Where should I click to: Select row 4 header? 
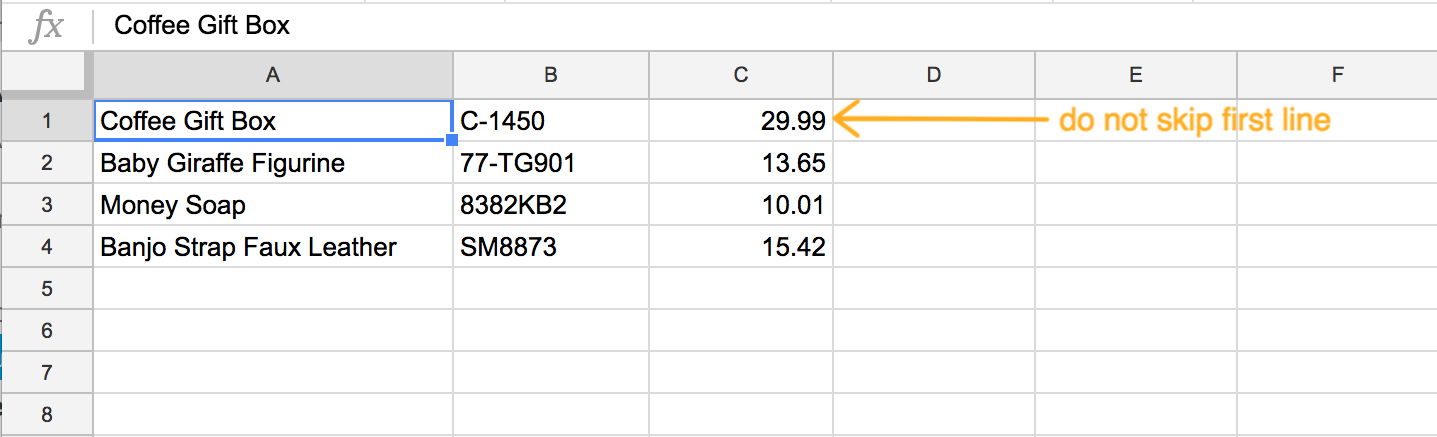[46, 247]
